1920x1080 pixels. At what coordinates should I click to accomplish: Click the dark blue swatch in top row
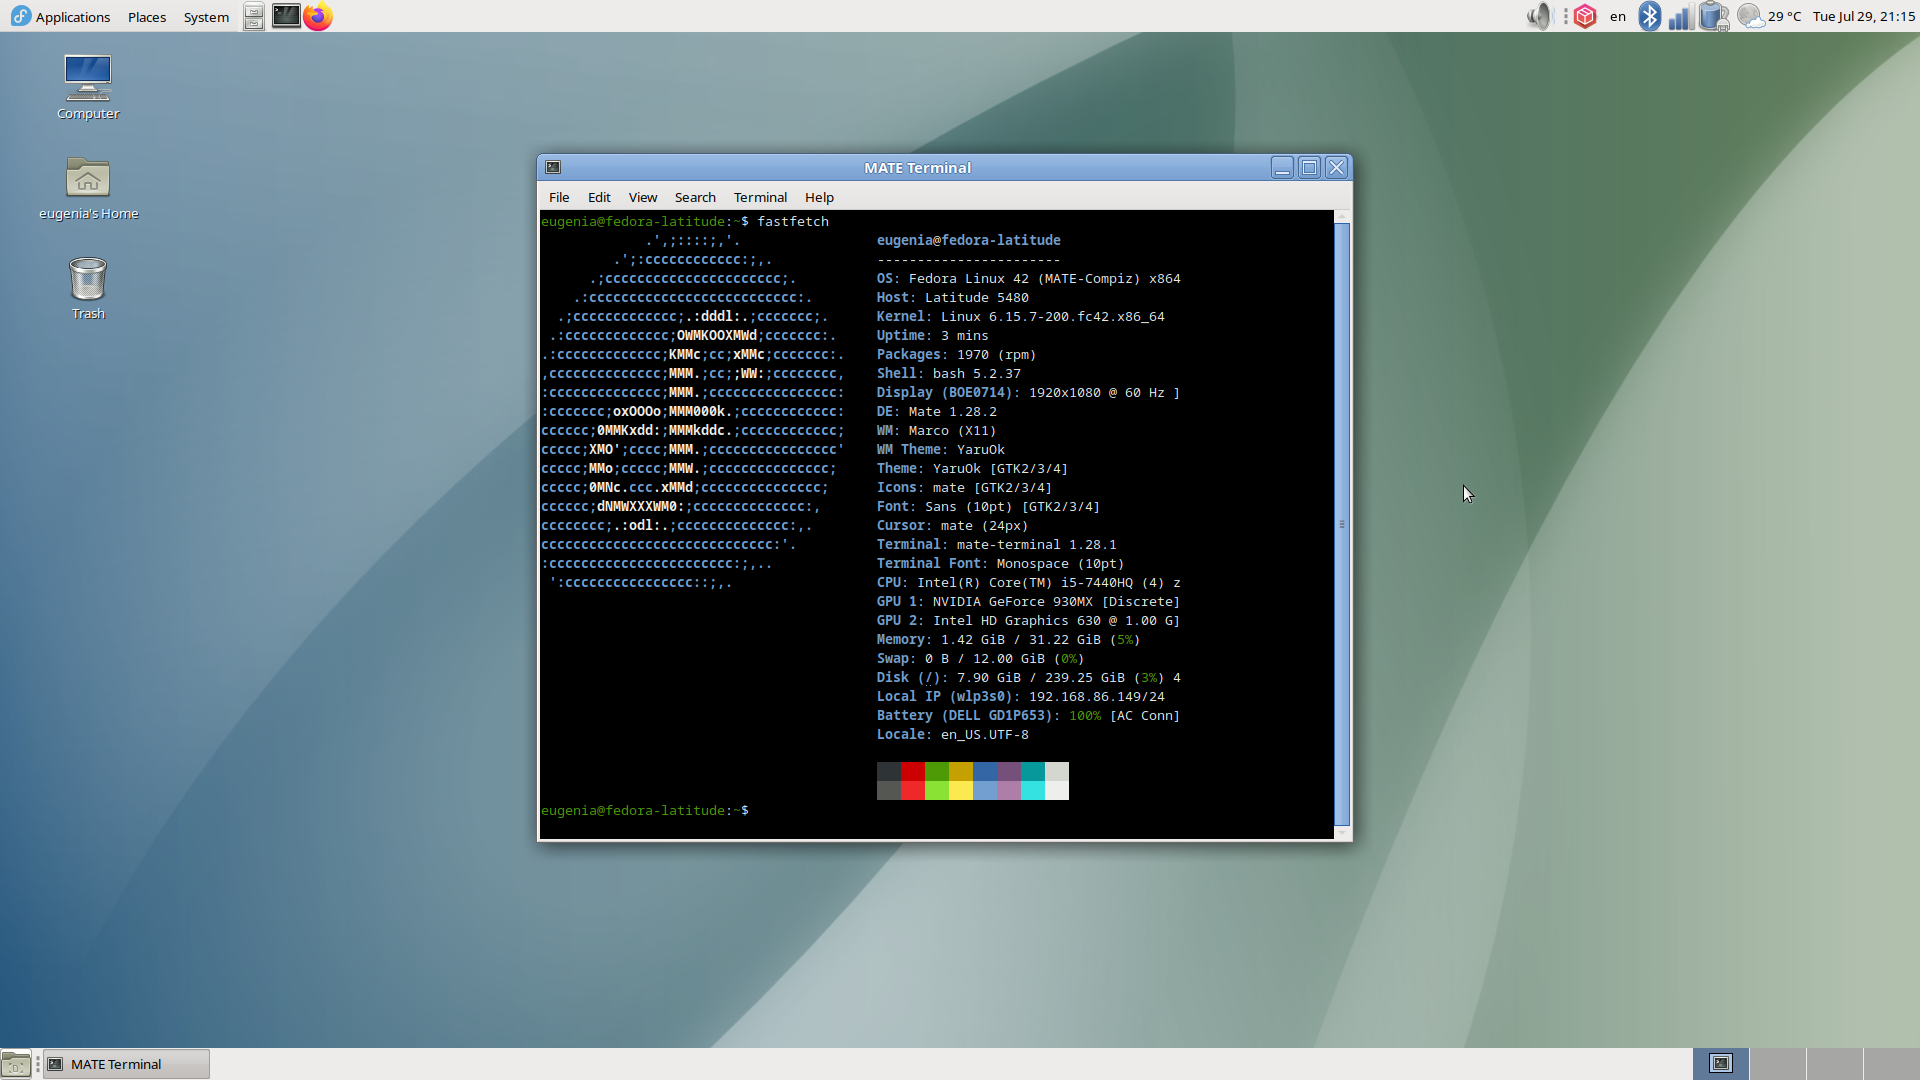(985, 771)
